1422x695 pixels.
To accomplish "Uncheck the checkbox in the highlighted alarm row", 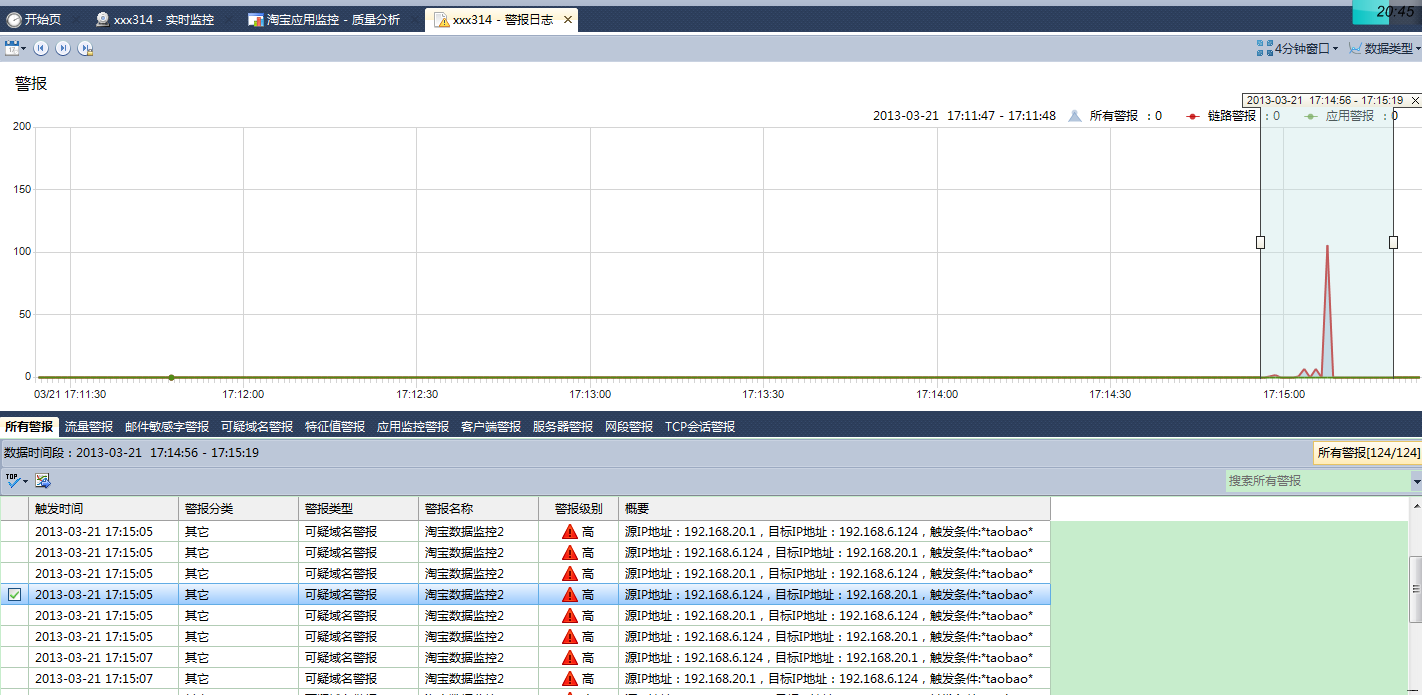I will click(x=14, y=594).
